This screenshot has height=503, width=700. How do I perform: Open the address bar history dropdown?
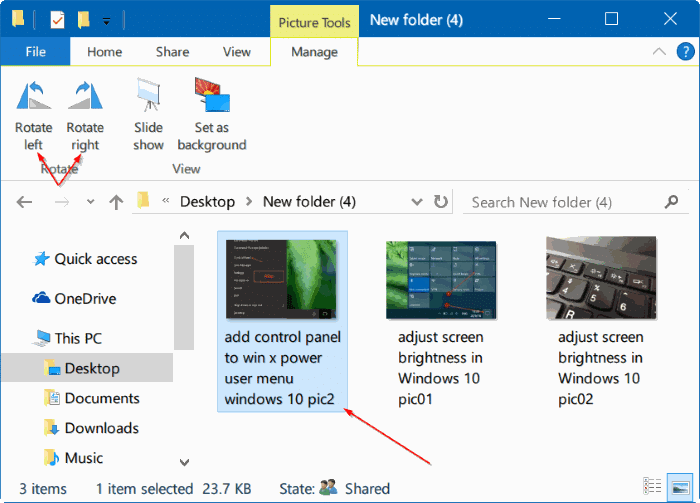417,202
